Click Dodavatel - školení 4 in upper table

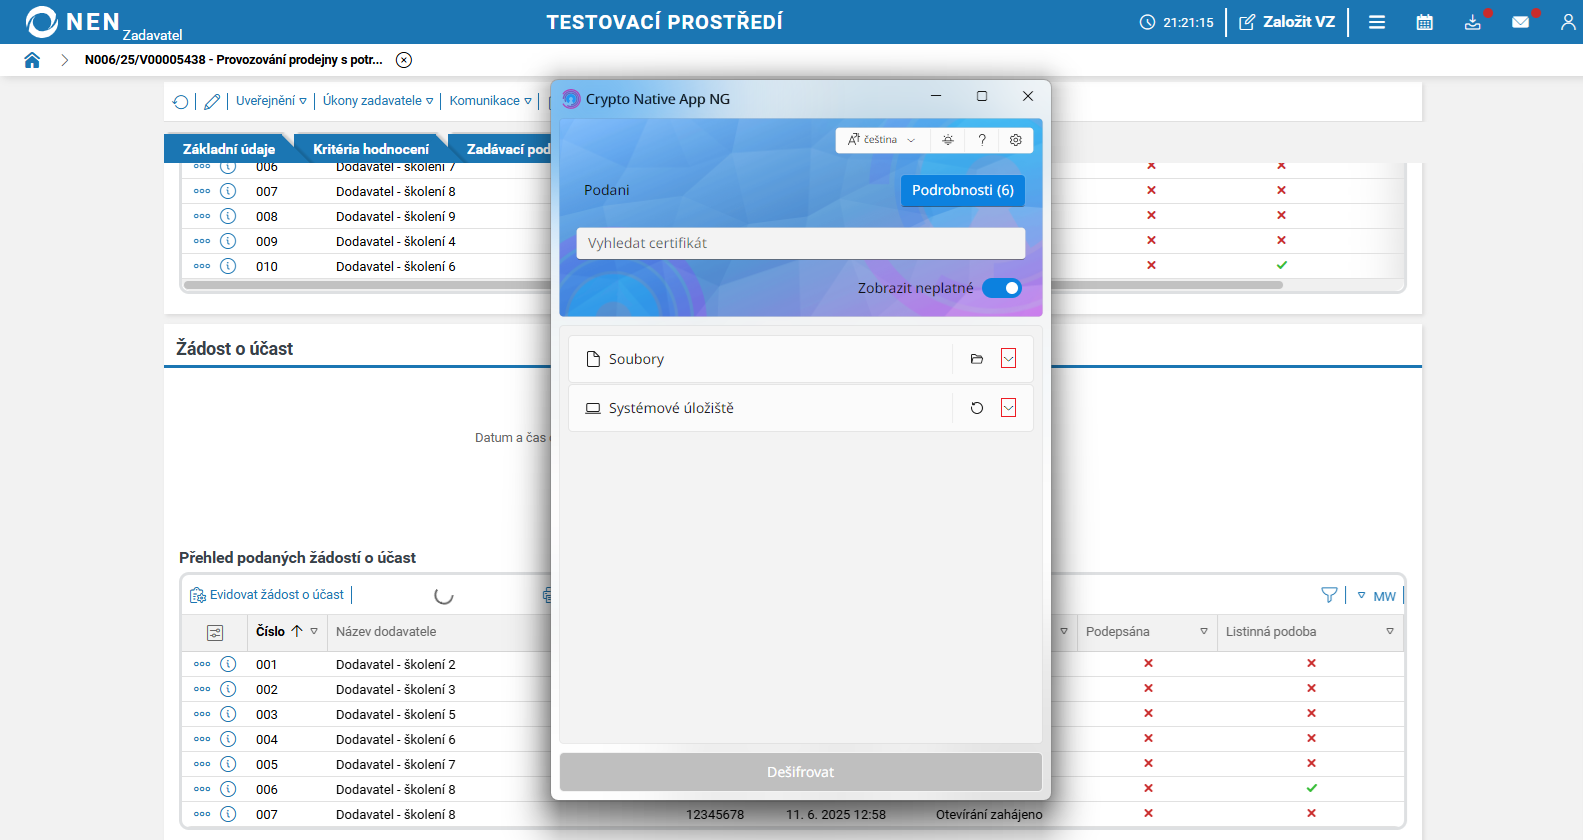(x=396, y=241)
